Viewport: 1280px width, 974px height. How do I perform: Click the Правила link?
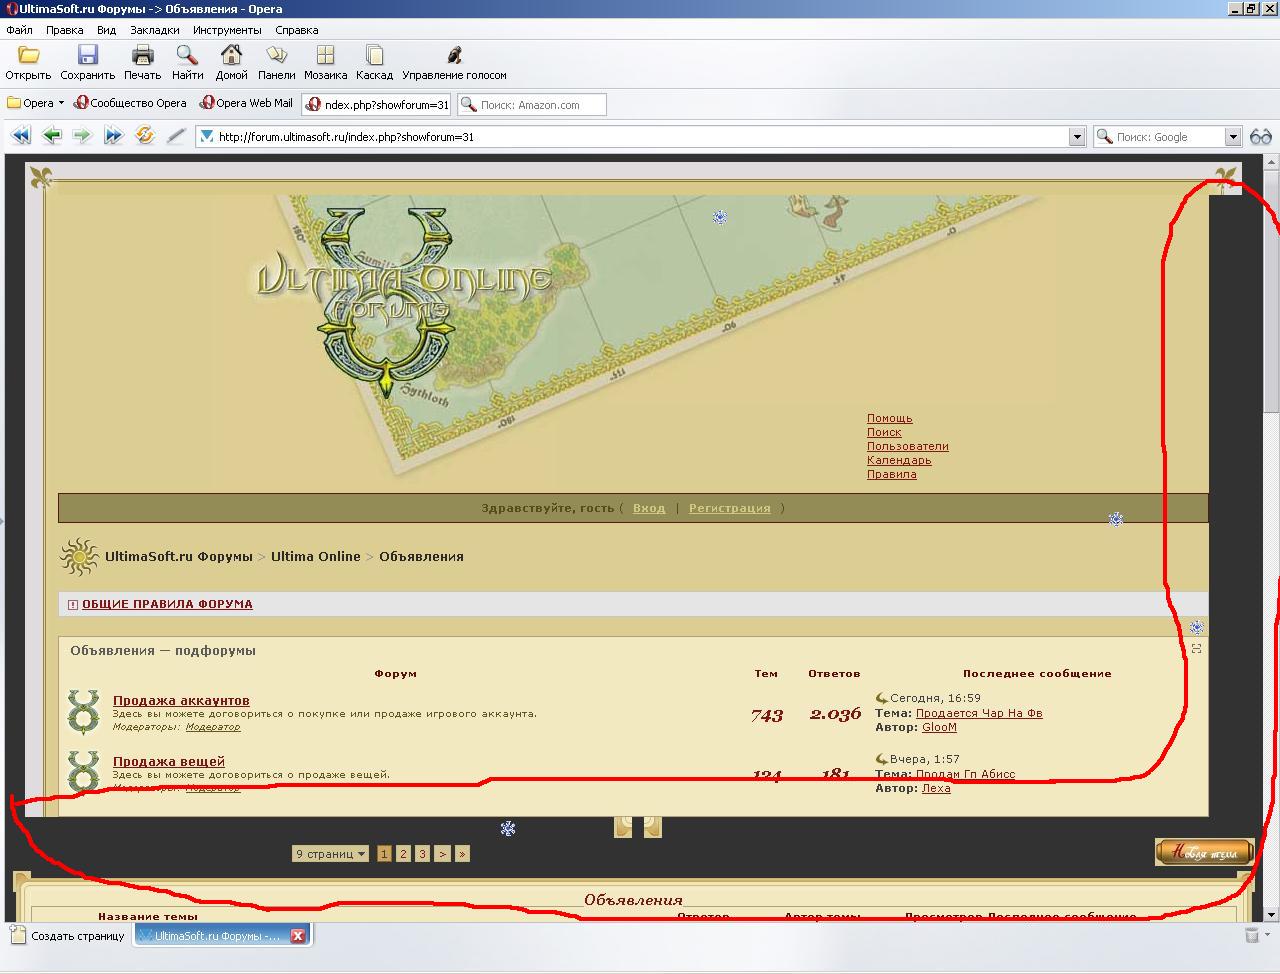click(x=892, y=474)
